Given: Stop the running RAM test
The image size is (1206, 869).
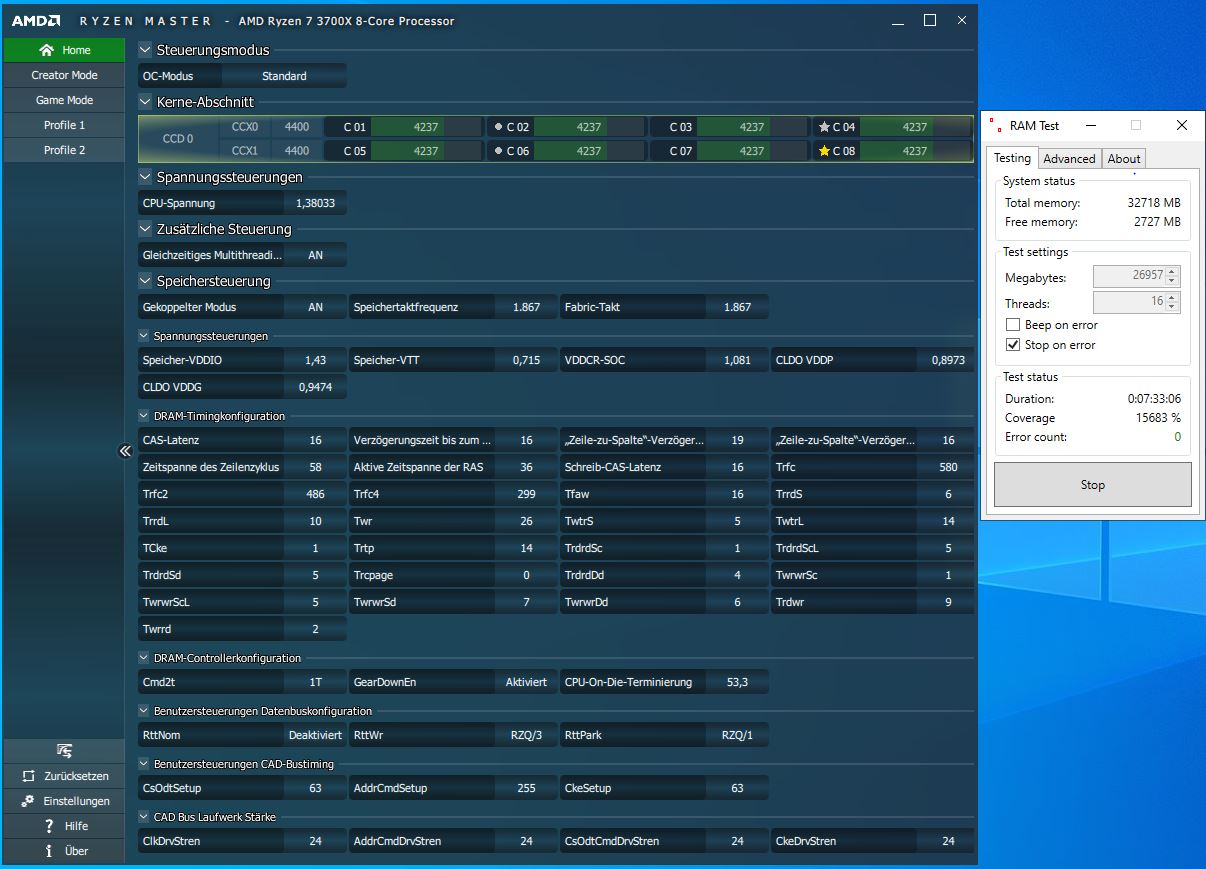Looking at the screenshot, I should click(x=1092, y=485).
